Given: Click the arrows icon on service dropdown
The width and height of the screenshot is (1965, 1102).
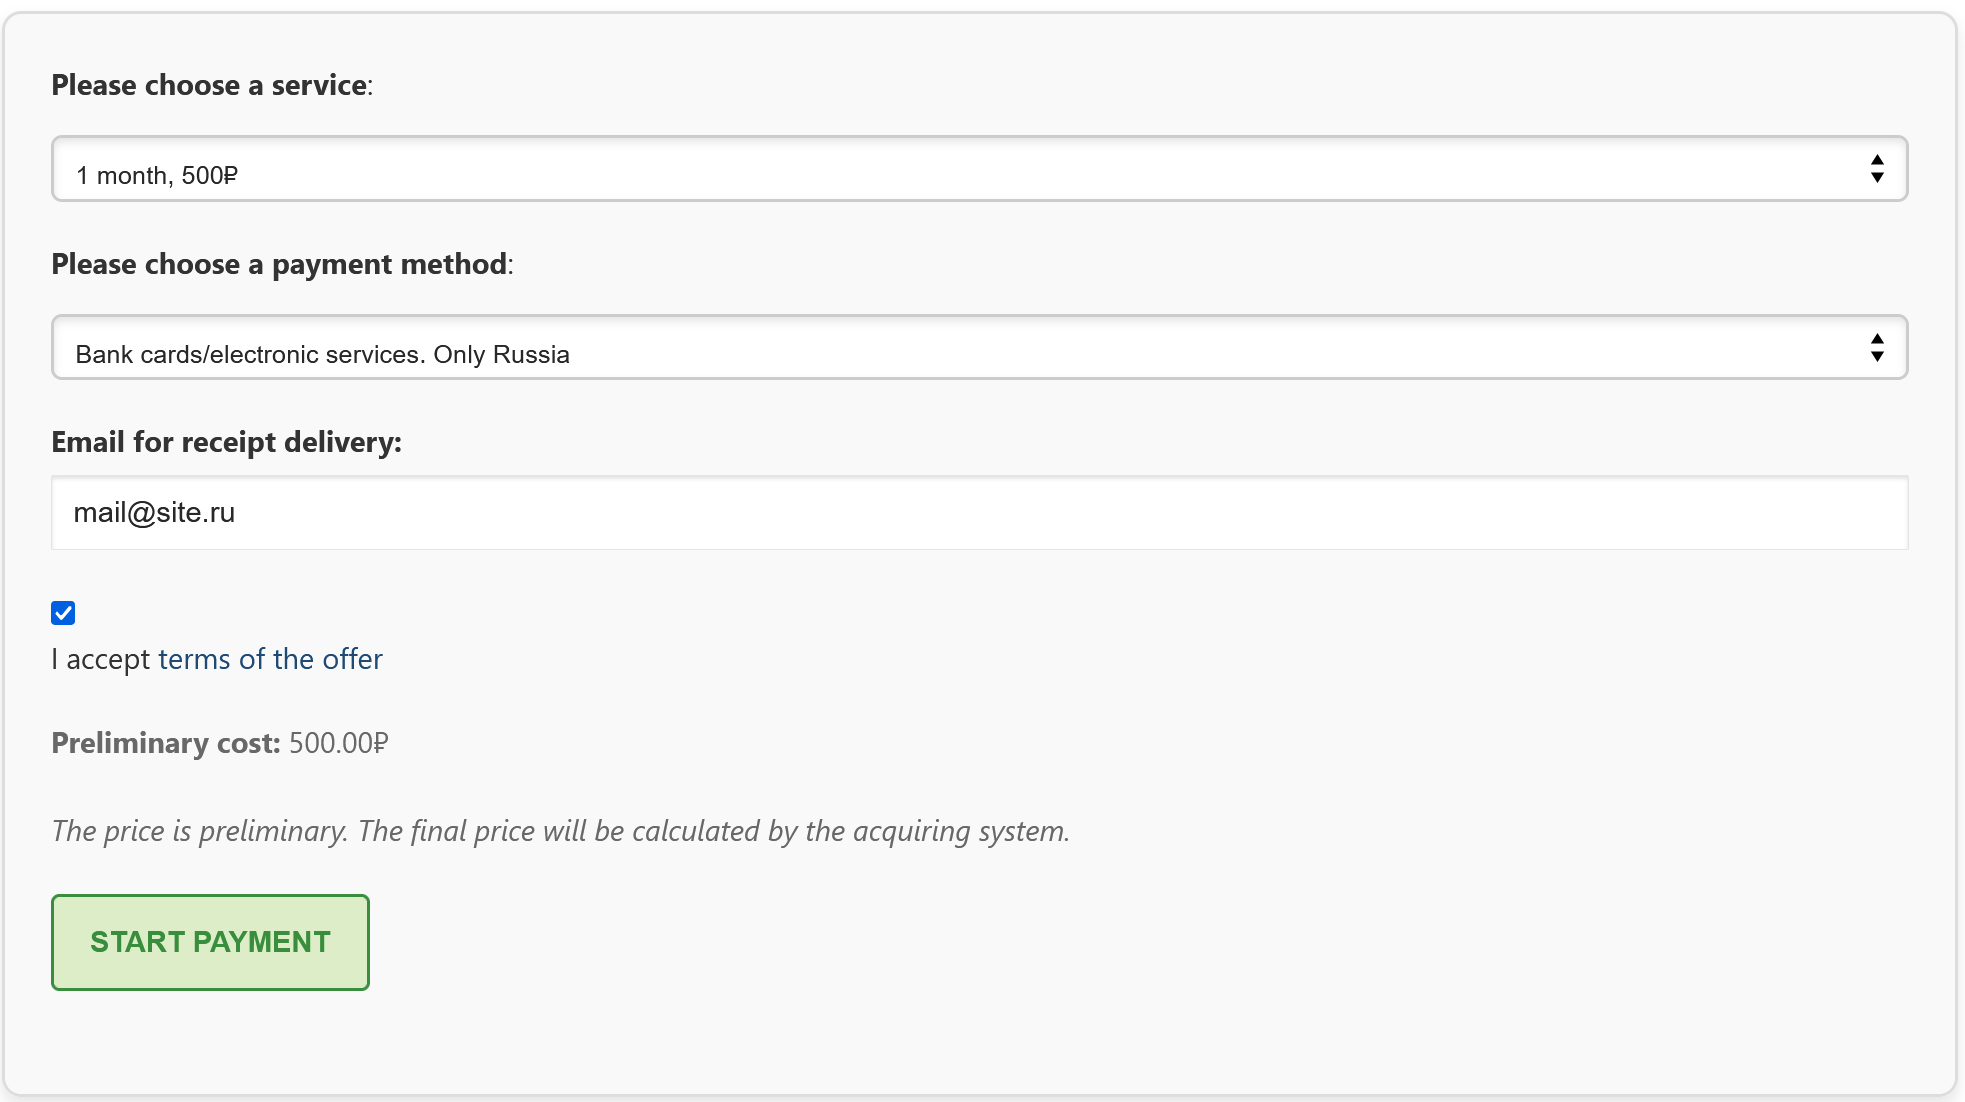Looking at the screenshot, I should [1877, 169].
